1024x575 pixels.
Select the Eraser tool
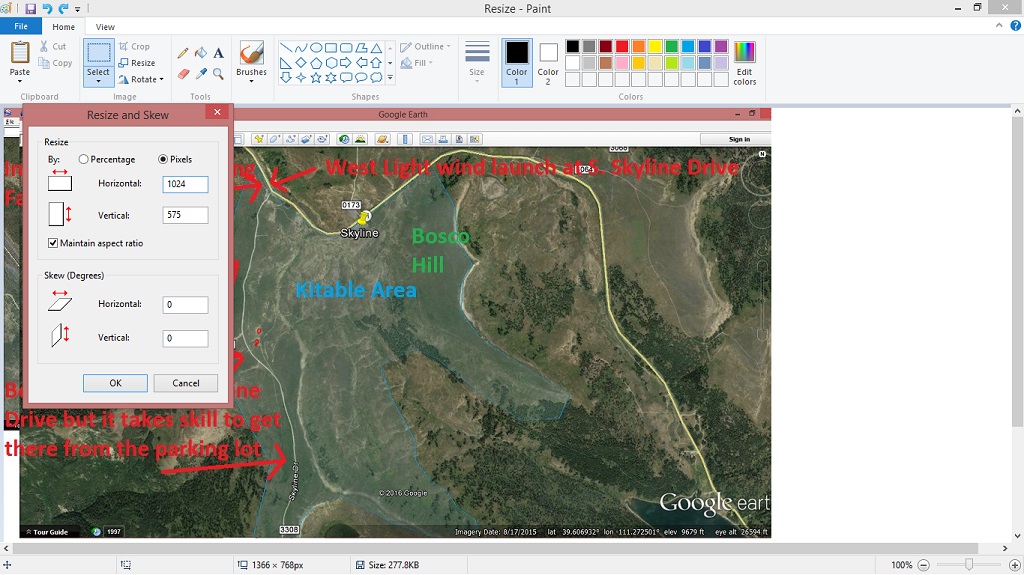(x=183, y=74)
